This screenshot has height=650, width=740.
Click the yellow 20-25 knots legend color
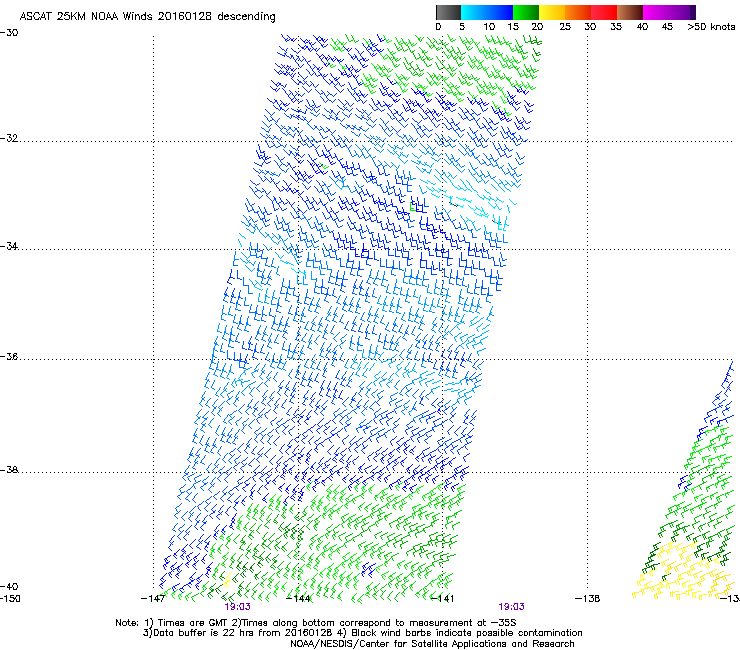[x=552, y=12]
